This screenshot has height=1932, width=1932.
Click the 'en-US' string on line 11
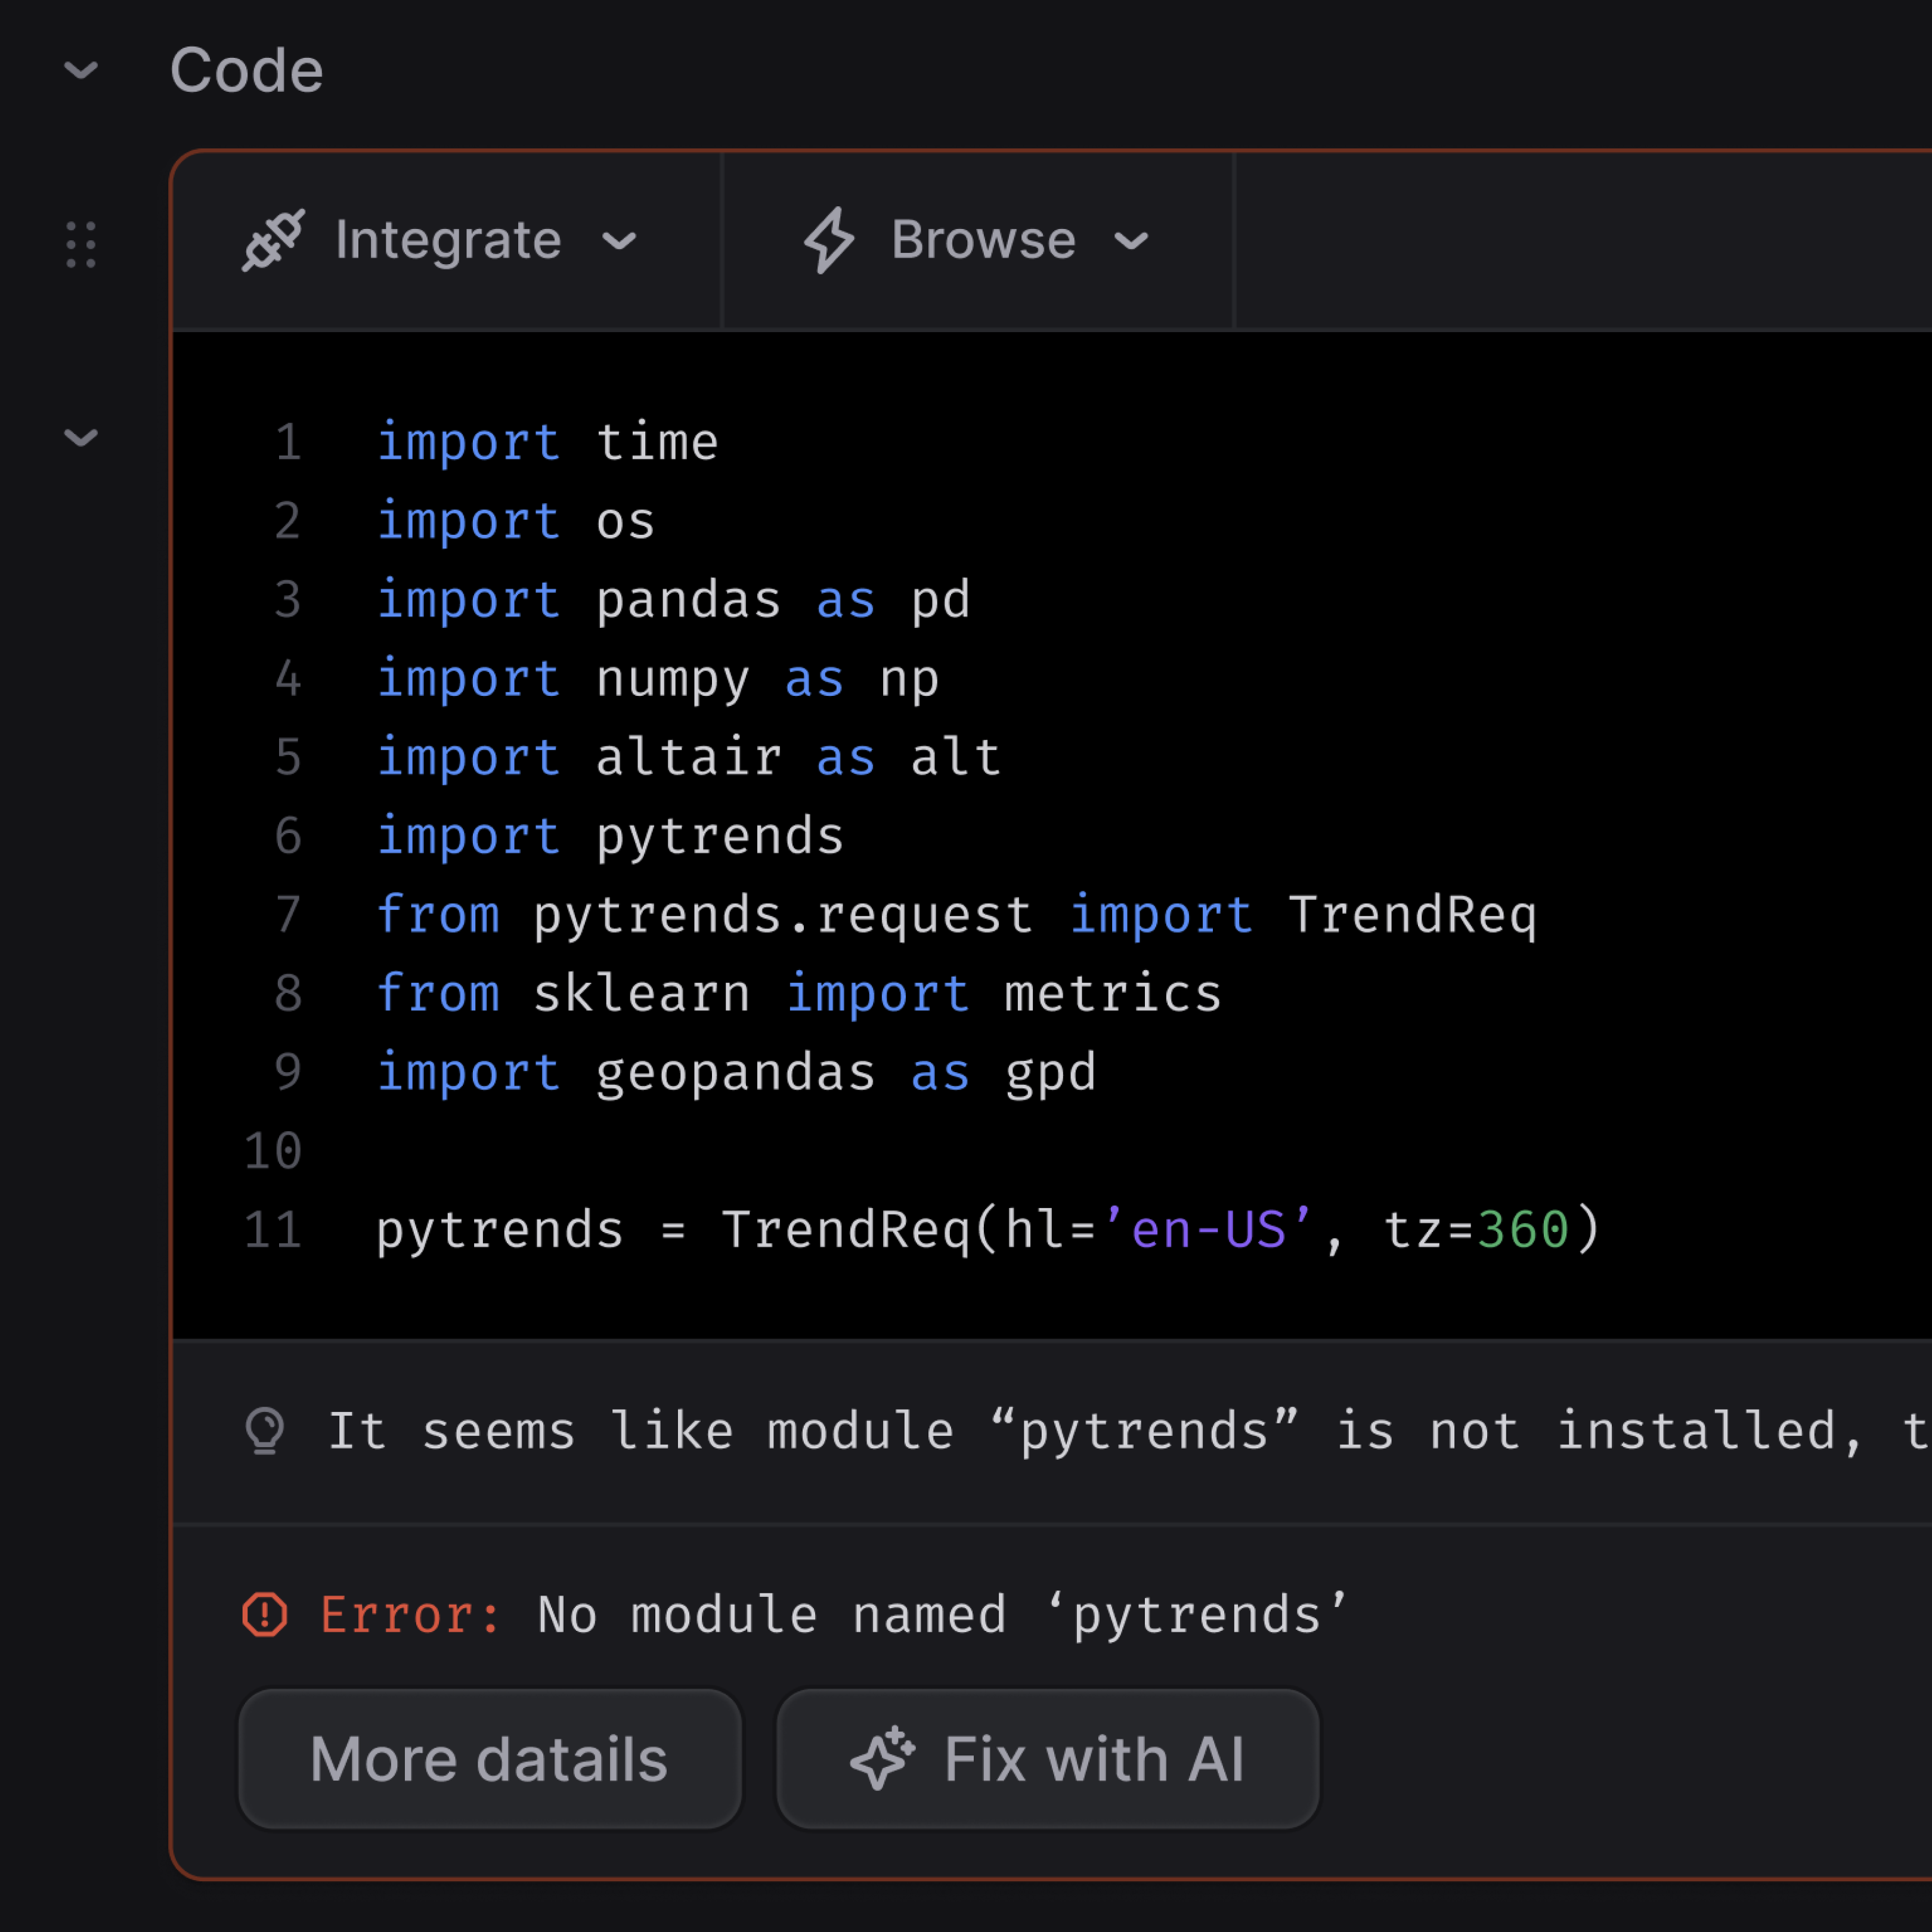tap(1208, 1230)
